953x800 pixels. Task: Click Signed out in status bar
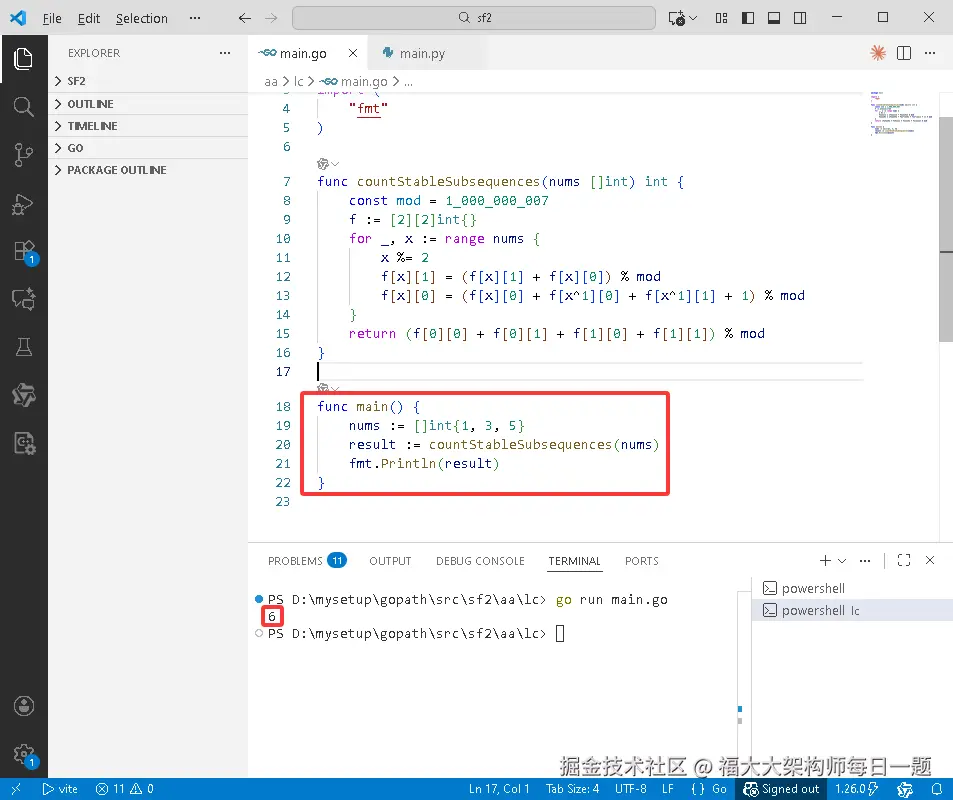782,789
